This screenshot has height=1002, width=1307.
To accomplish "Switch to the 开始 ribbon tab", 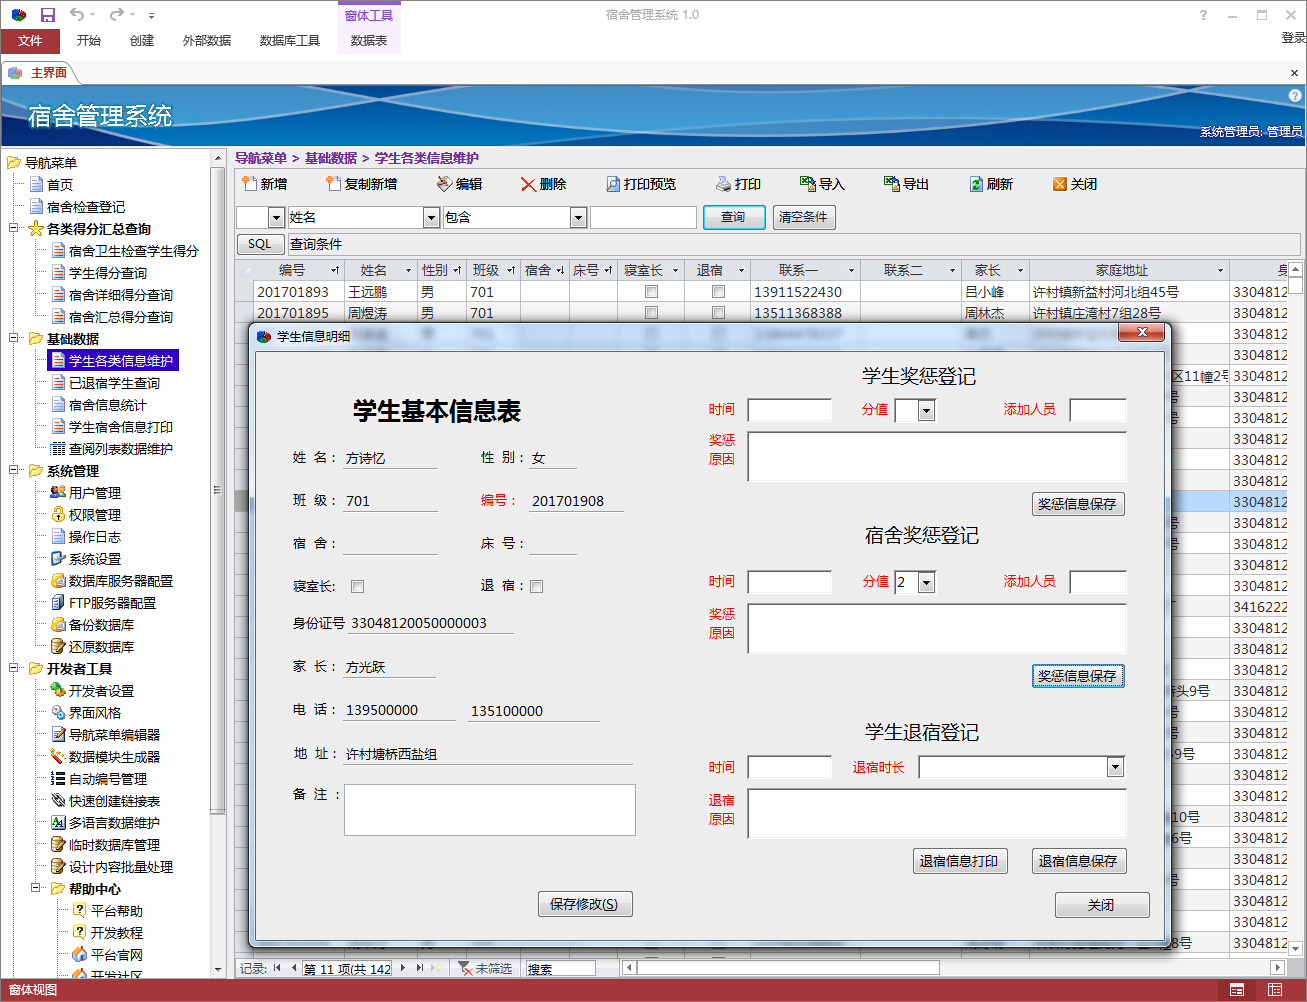I will click(x=89, y=40).
